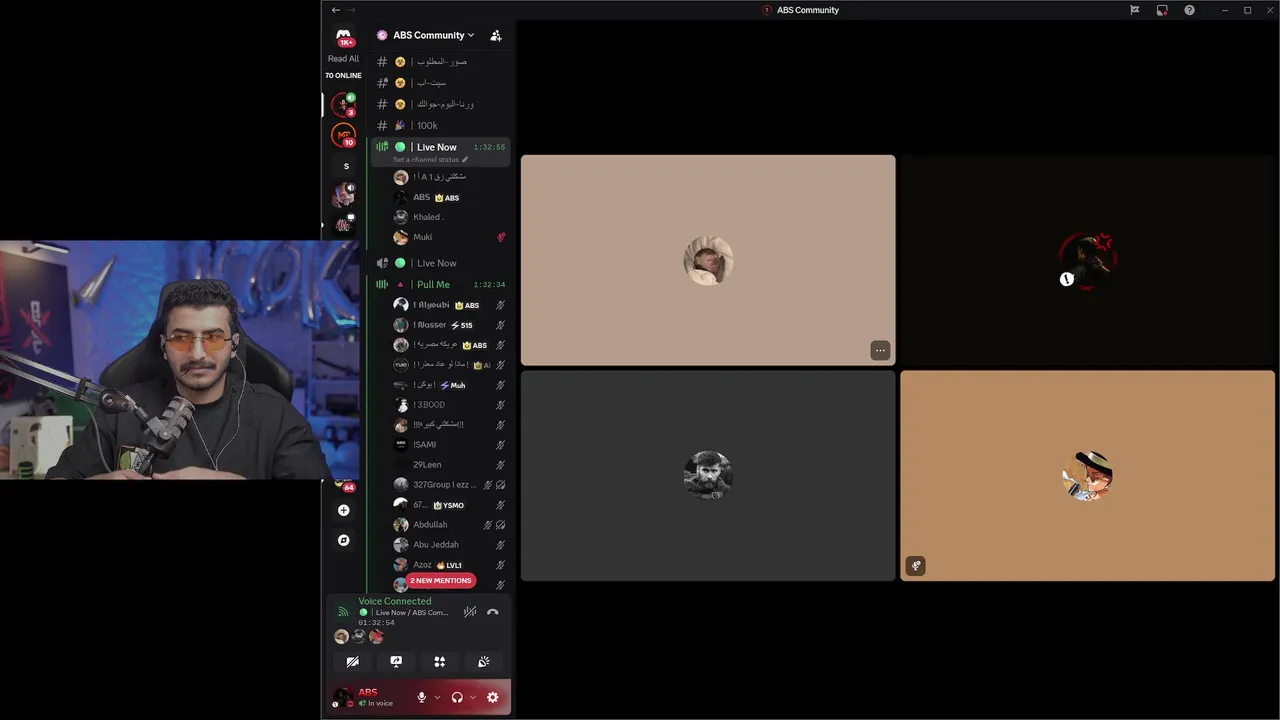Open the activities launcher button
Screen dimensions: 1280x720
click(x=440, y=662)
